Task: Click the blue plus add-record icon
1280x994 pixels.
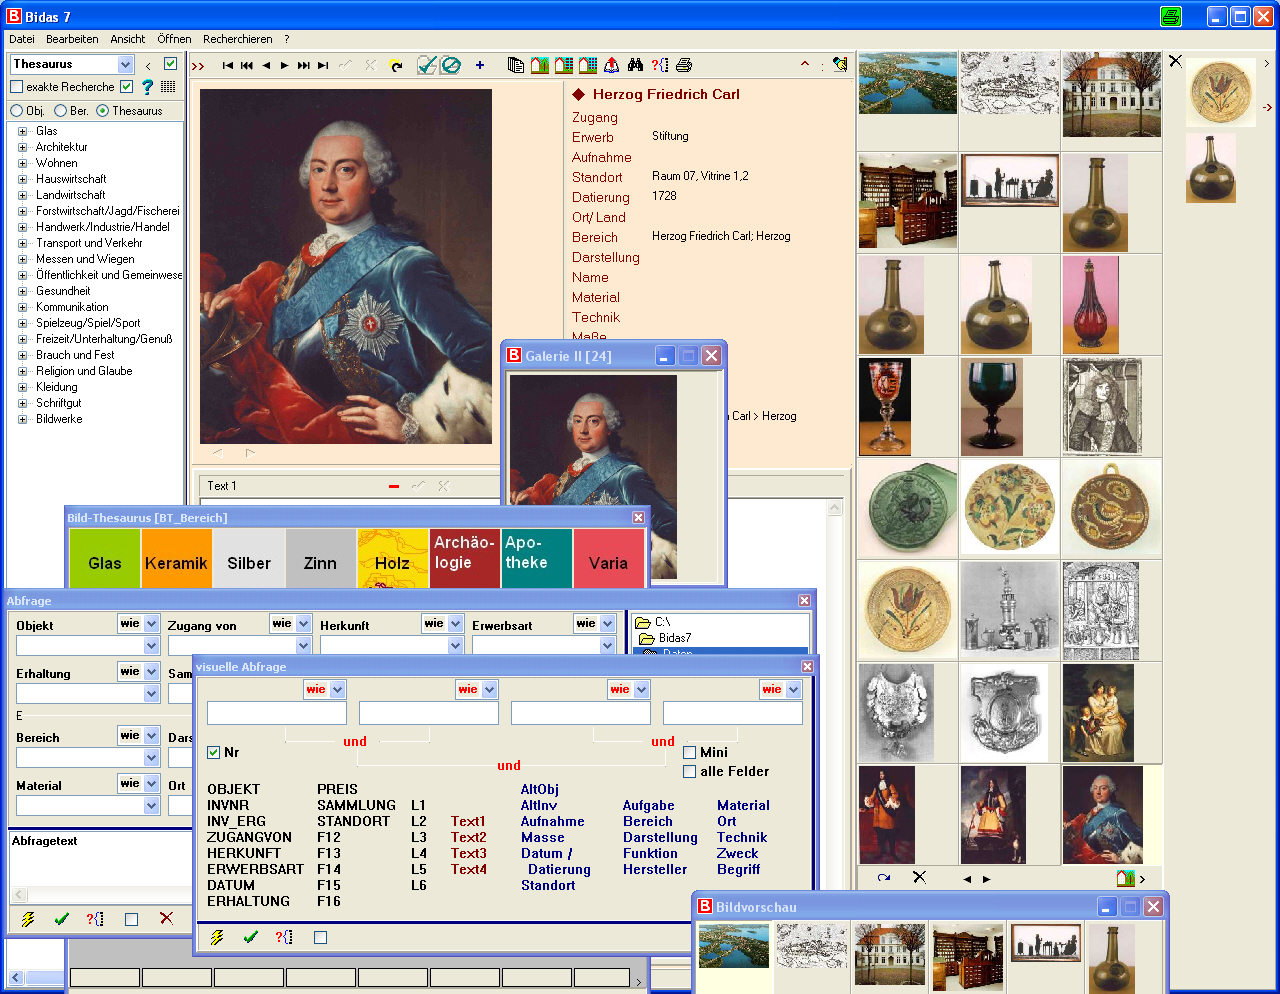Action: 480,65
